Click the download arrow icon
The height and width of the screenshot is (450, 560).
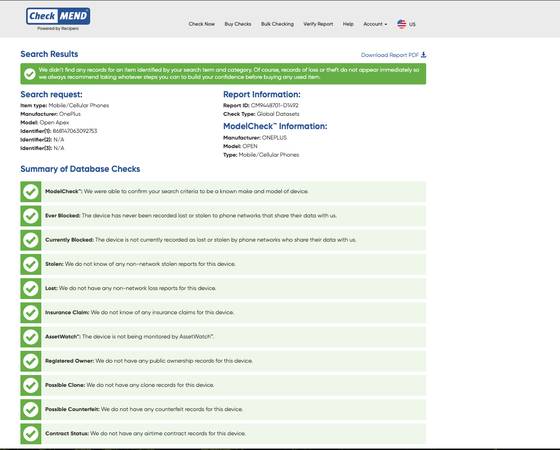(423, 55)
